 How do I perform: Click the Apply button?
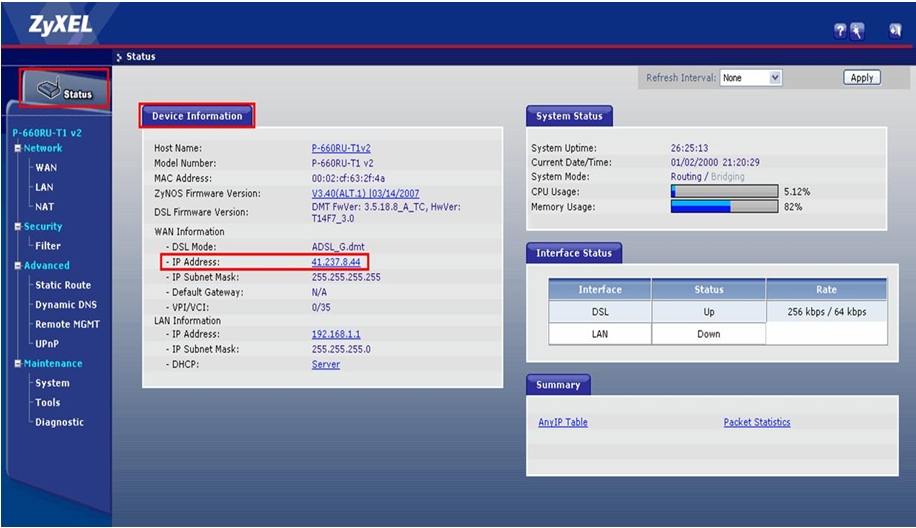tap(862, 78)
